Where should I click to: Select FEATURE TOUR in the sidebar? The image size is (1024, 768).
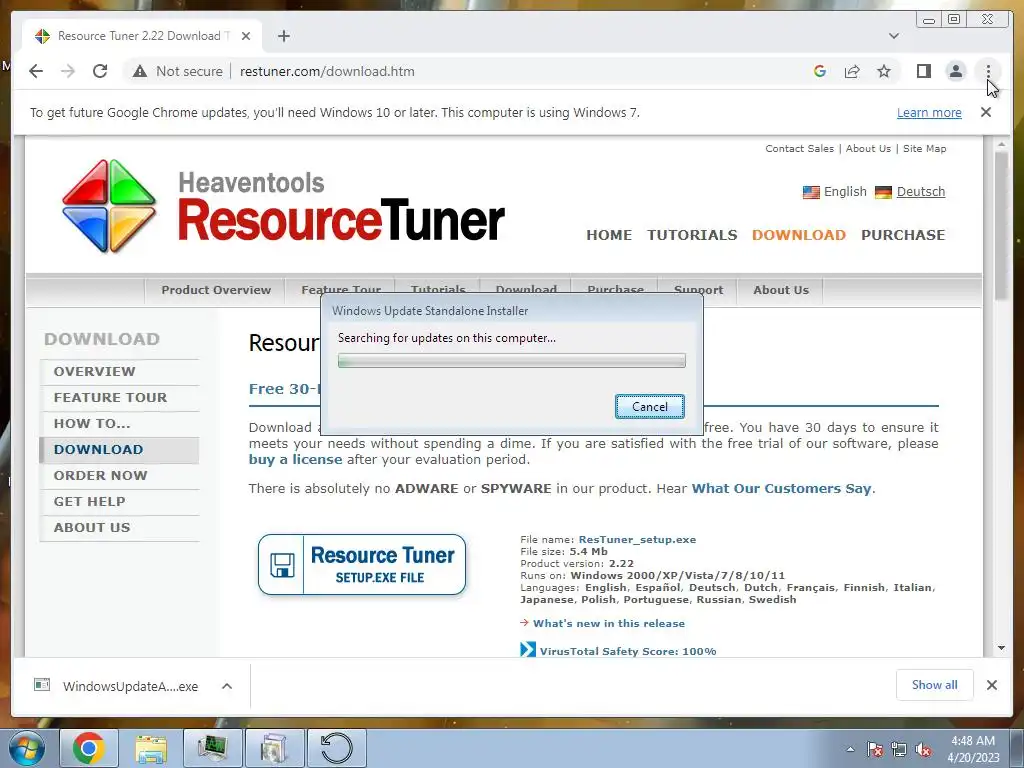point(120,398)
